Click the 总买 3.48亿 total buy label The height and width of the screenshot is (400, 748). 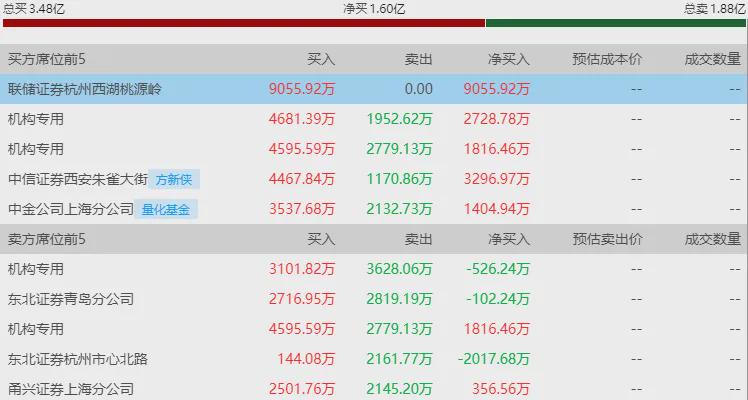pos(33,8)
